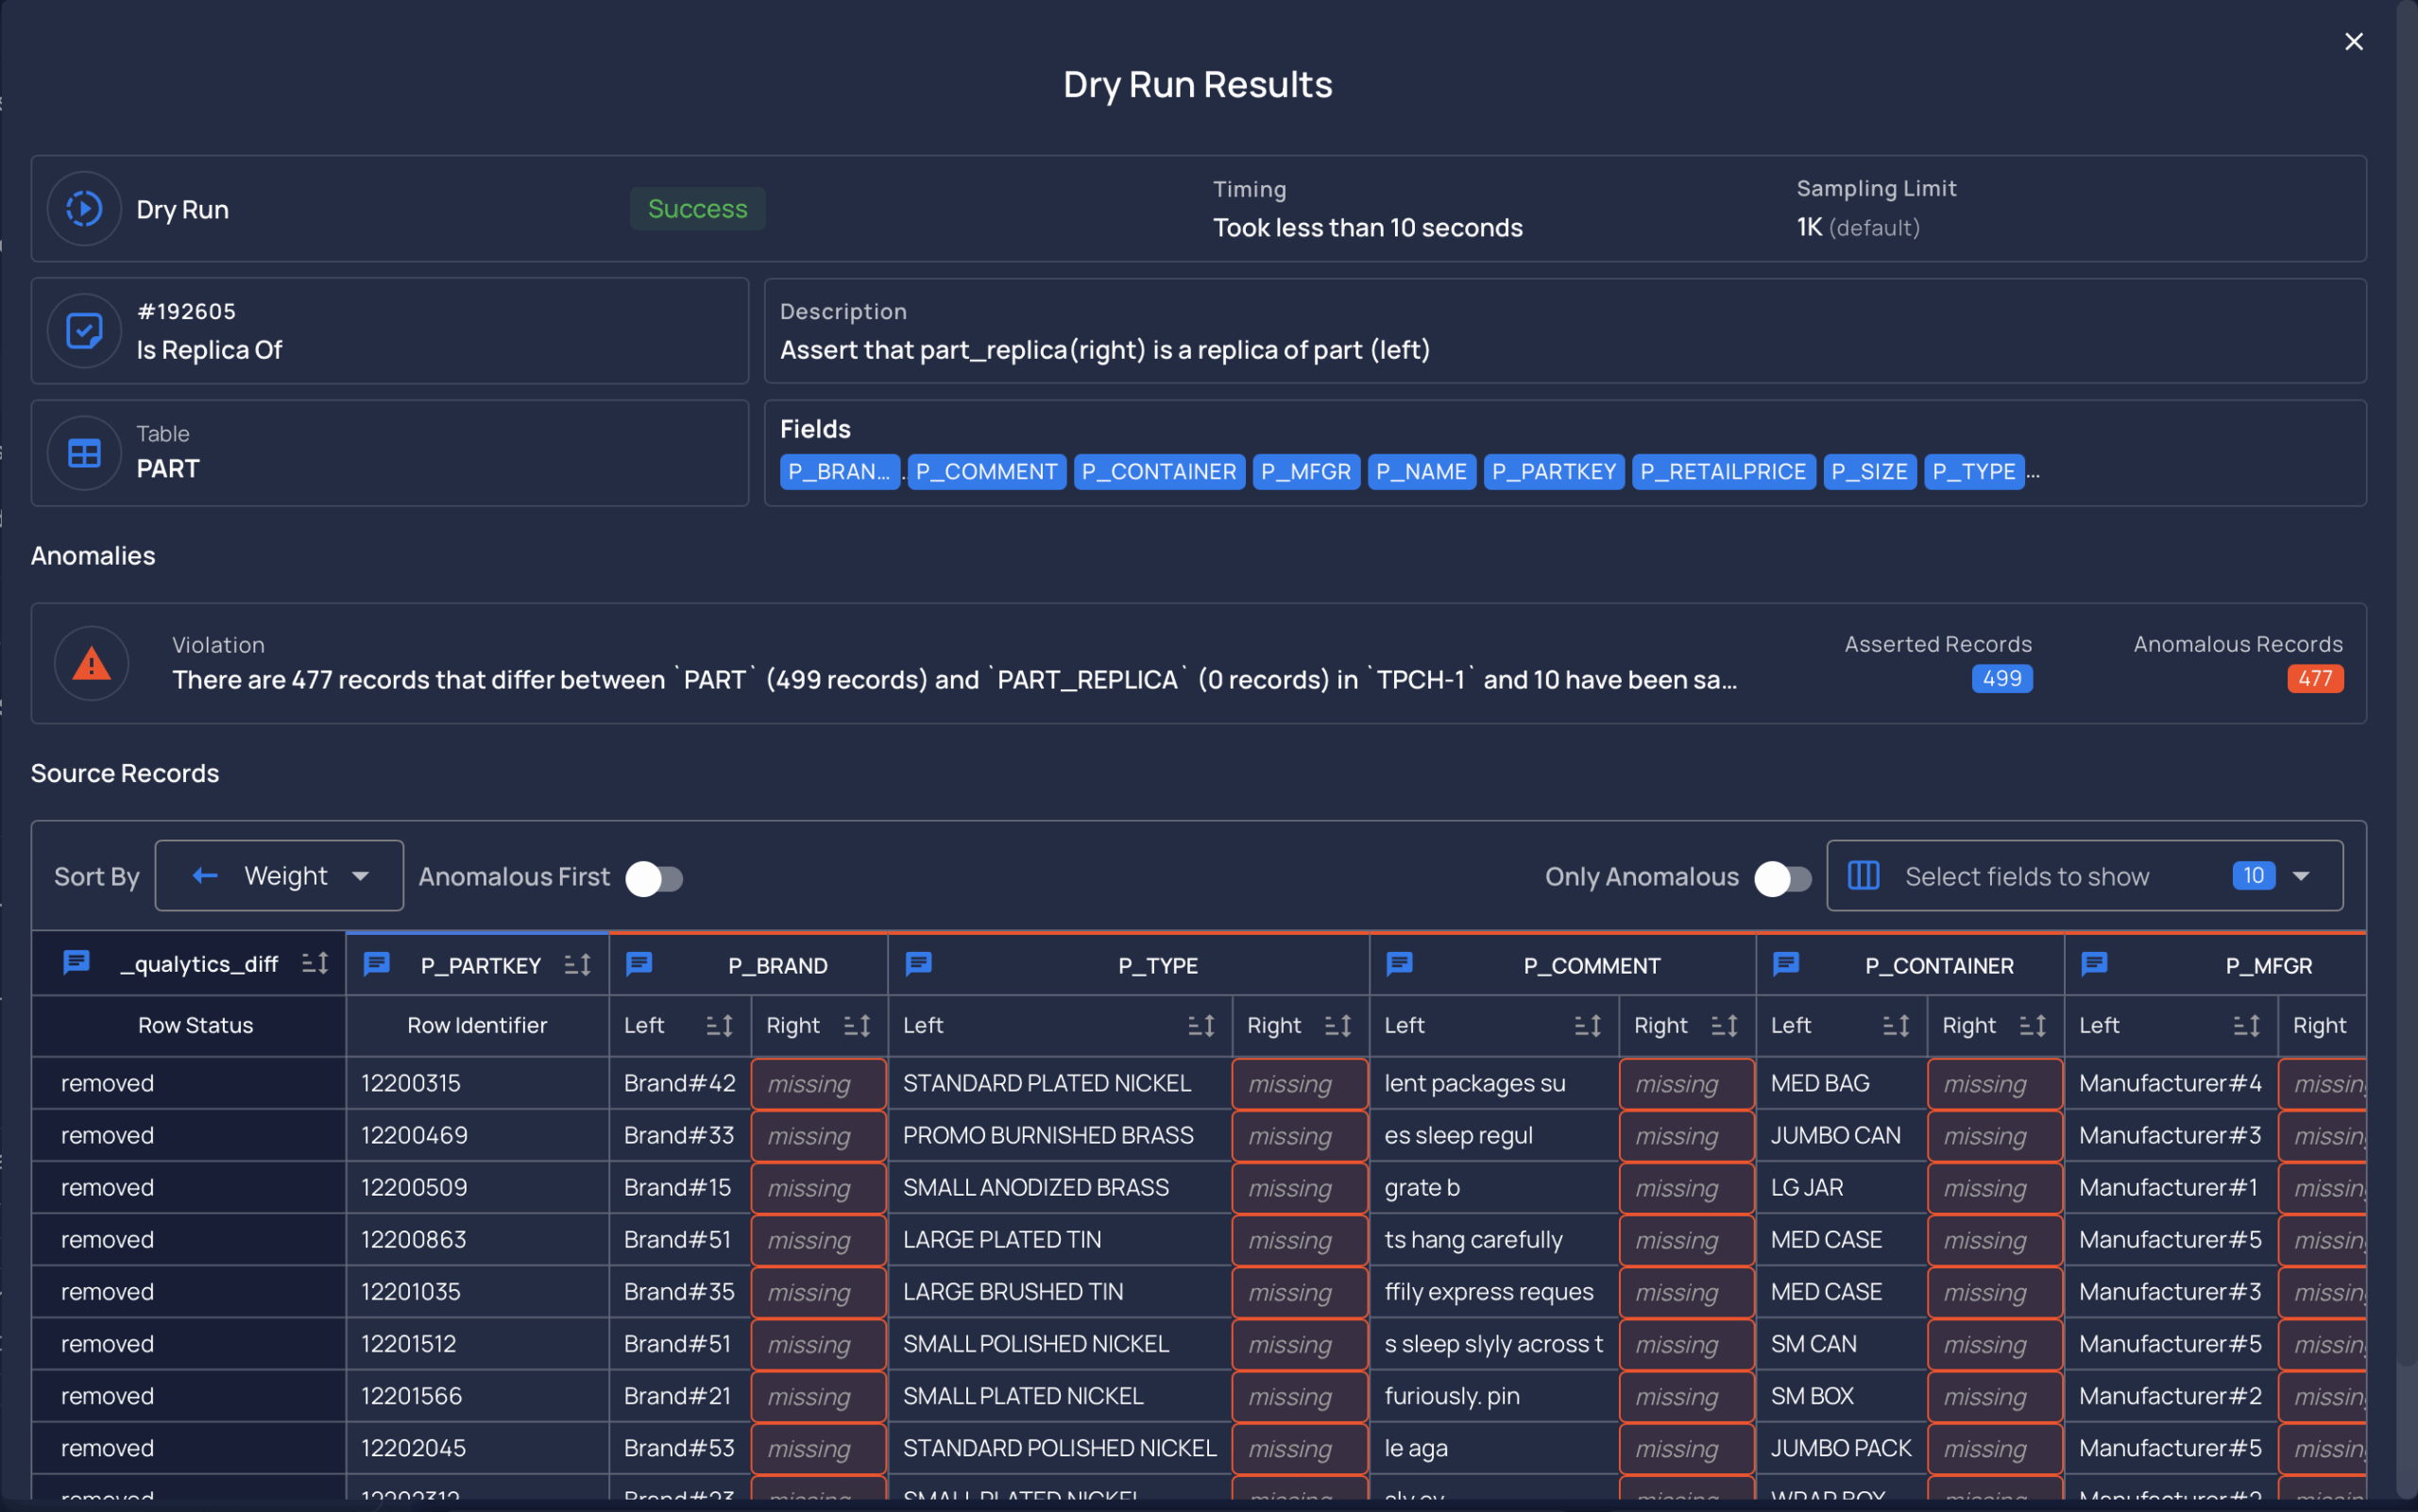Click the sort direction arrow beside Weight
This screenshot has width=2418, height=1512.
coord(205,876)
